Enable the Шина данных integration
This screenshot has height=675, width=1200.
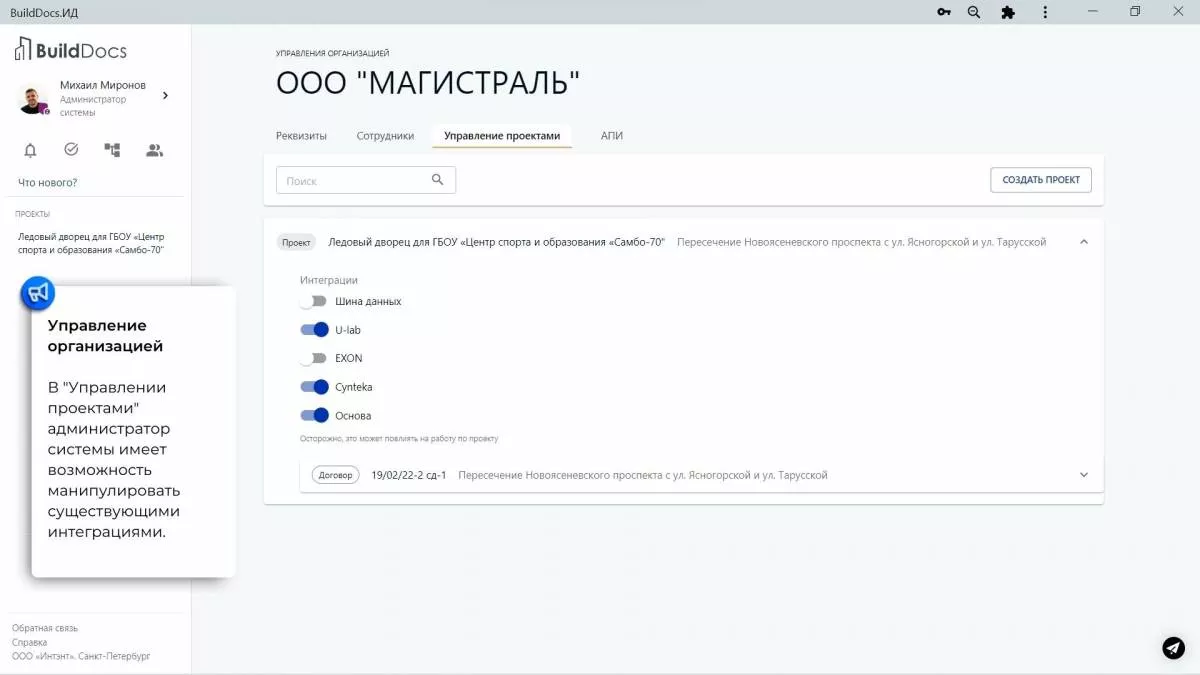(x=313, y=300)
